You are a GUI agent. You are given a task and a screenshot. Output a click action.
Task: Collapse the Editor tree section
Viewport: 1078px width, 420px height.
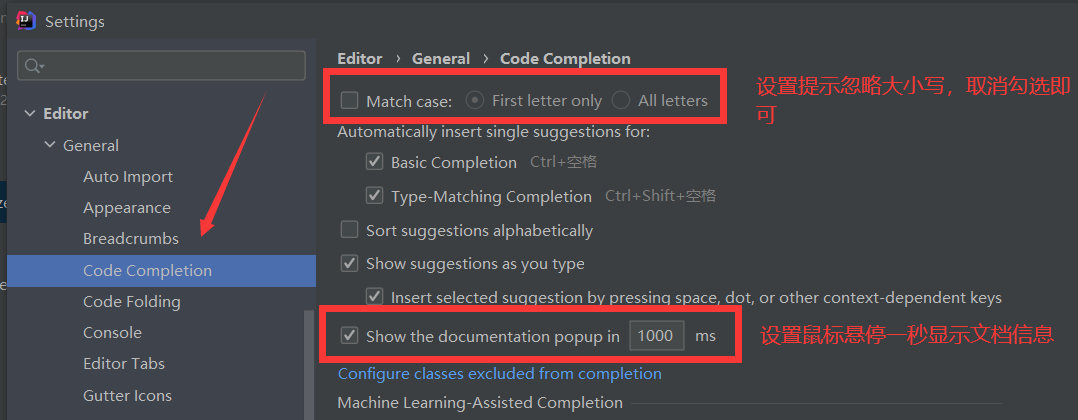click(x=30, y=114)
